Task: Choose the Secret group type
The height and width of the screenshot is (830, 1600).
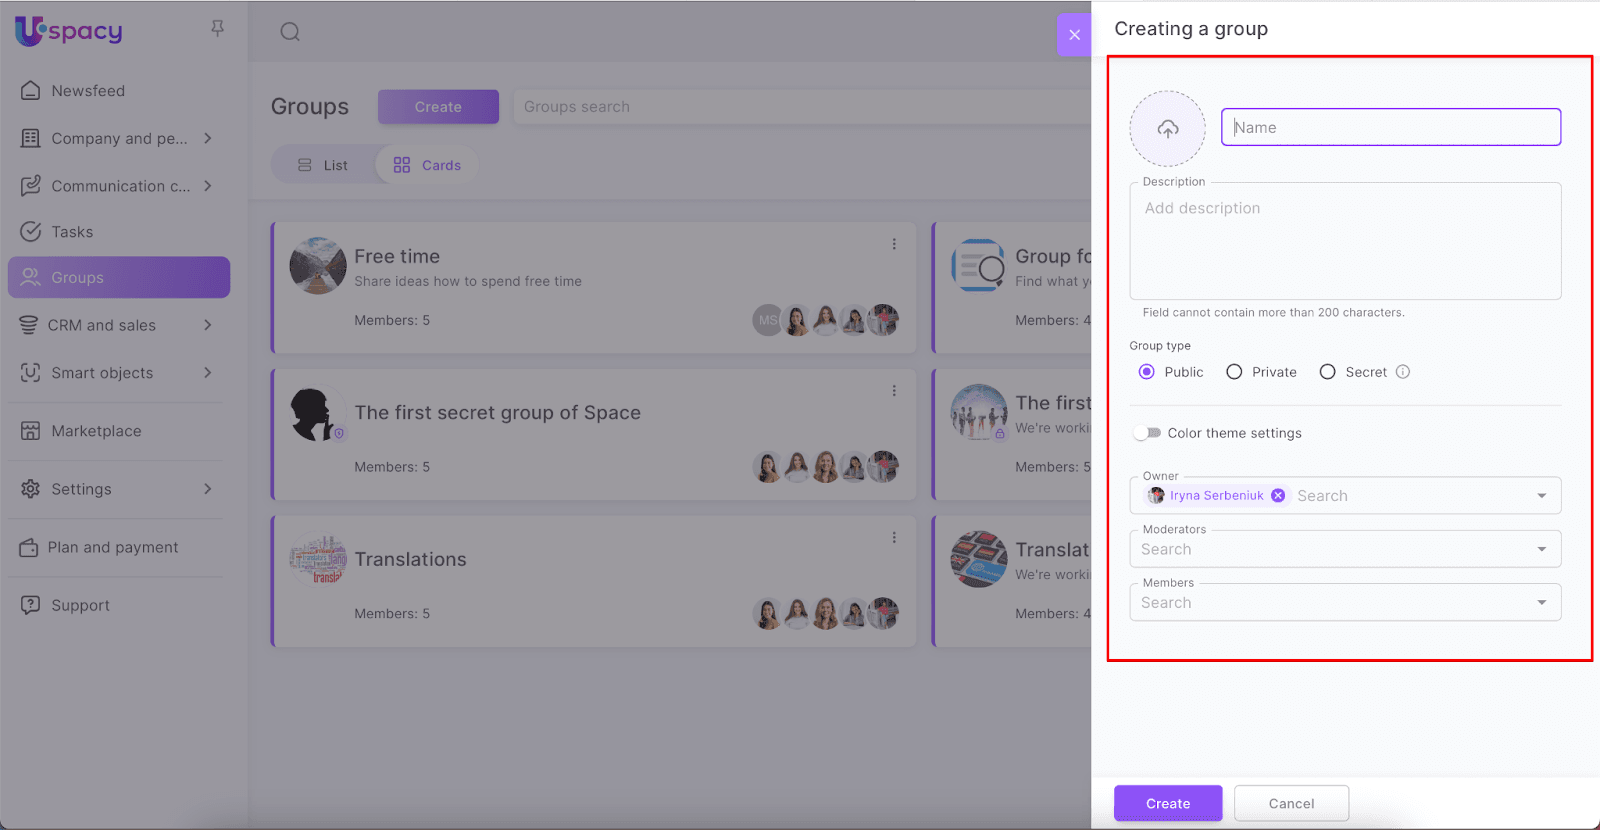Action: (x=1328, y=372)
